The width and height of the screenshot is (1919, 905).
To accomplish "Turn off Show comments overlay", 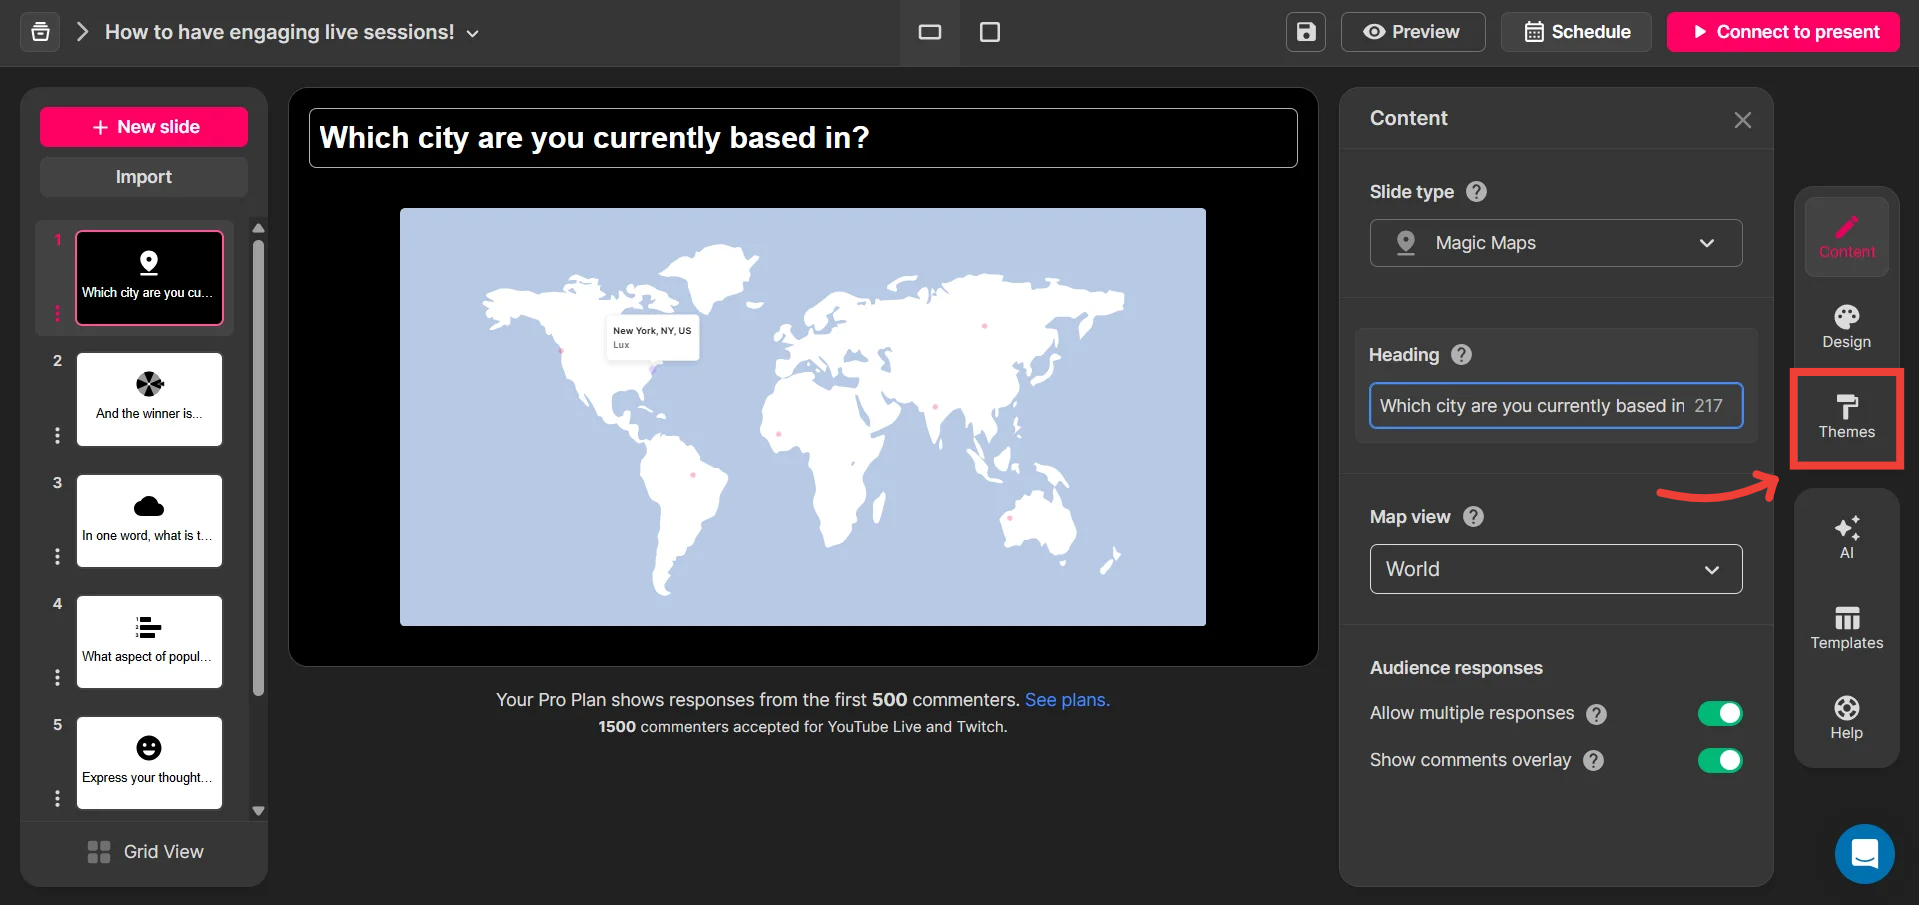I will pyautogui.click(x=1719, y=760).
